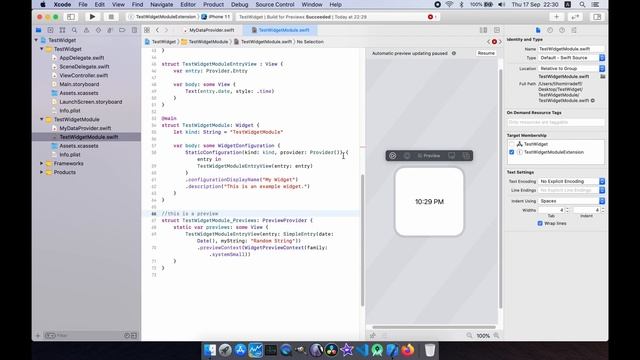
Task: Select the File inspector icon
Action: [x=538, y=30]
